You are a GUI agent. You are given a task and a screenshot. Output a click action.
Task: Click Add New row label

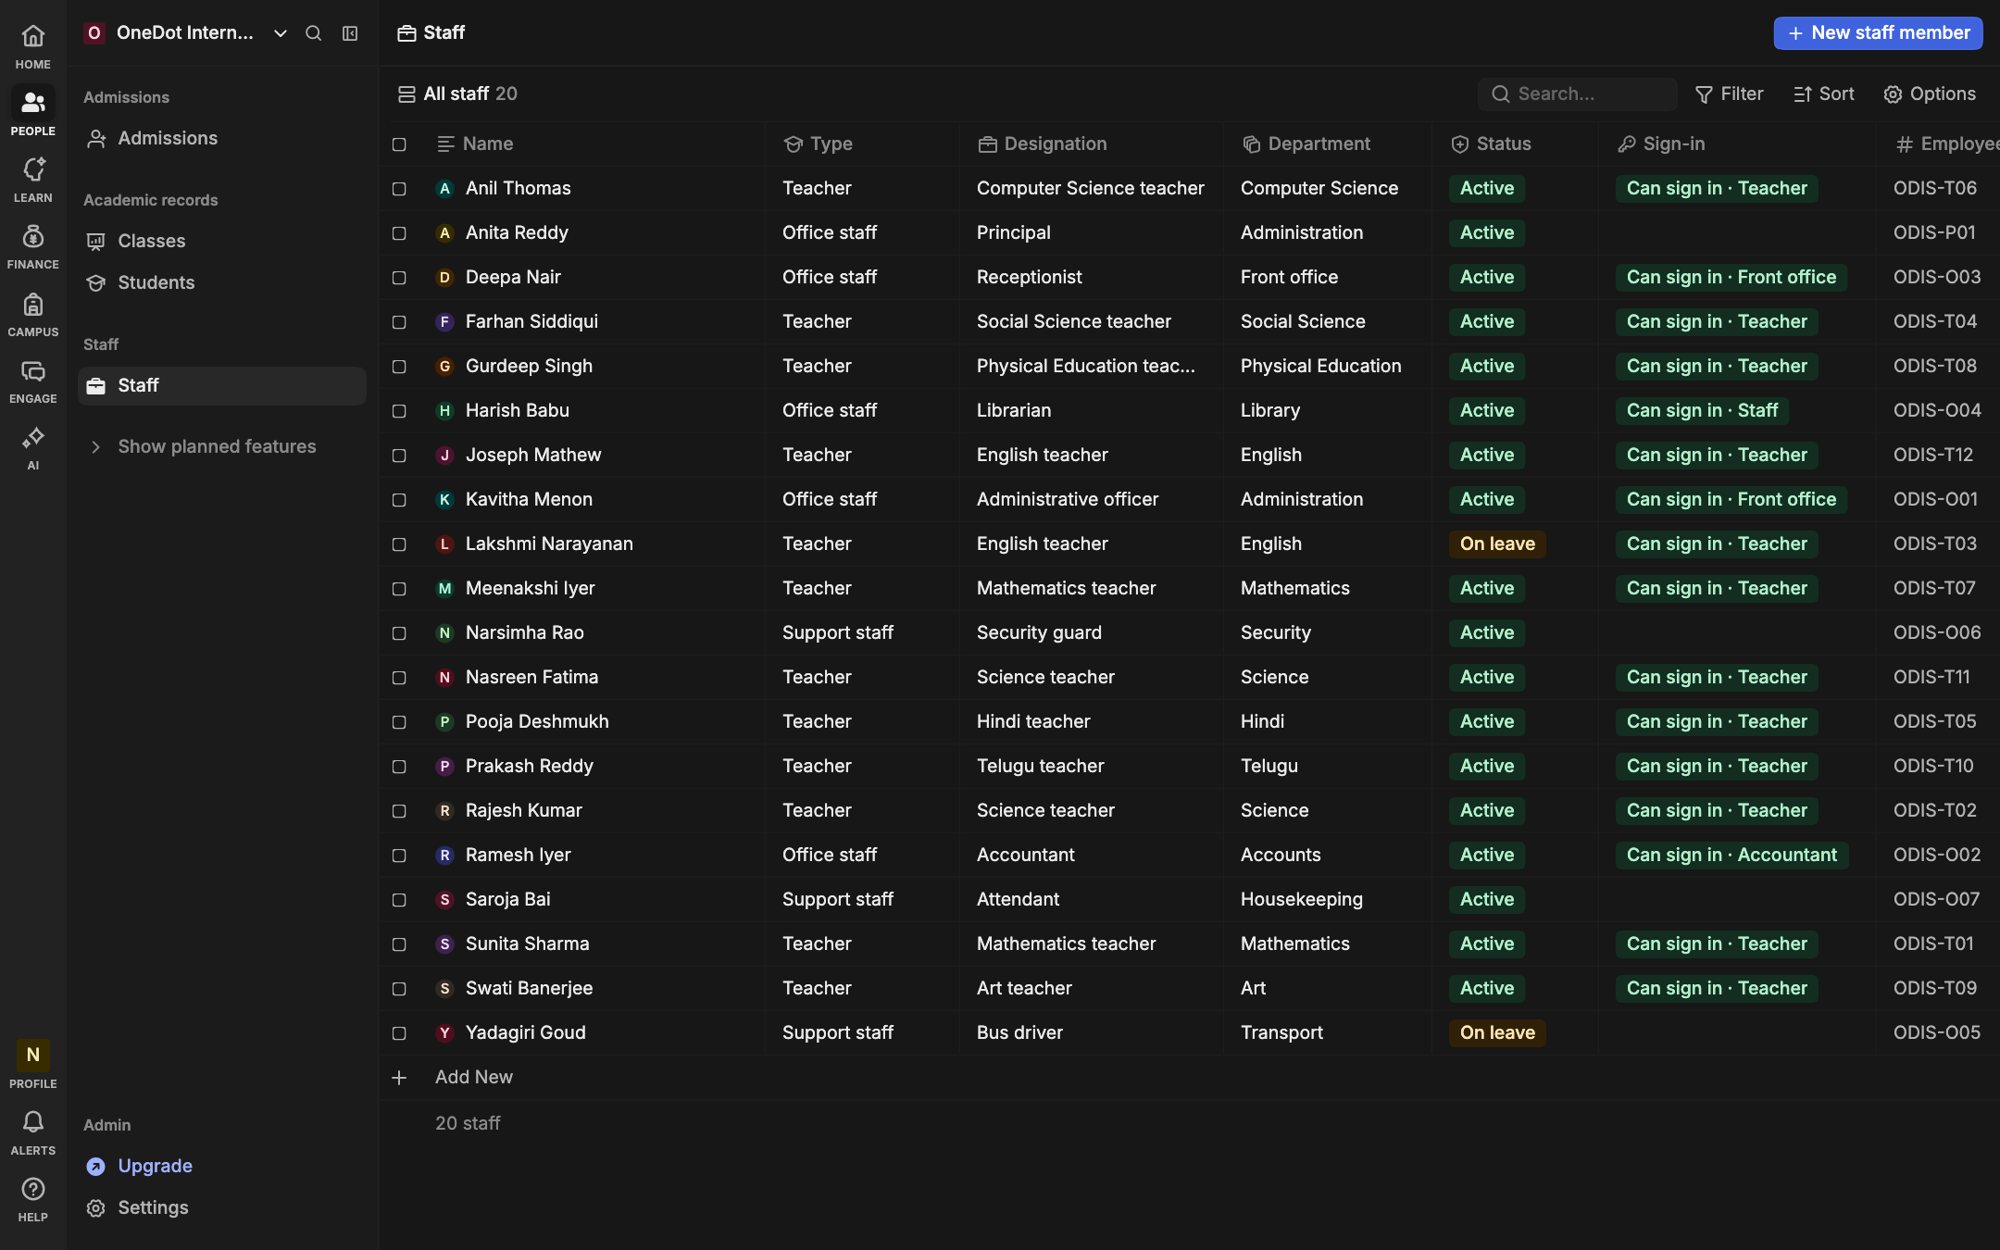pyautogui.click(x=474, y=1077)
